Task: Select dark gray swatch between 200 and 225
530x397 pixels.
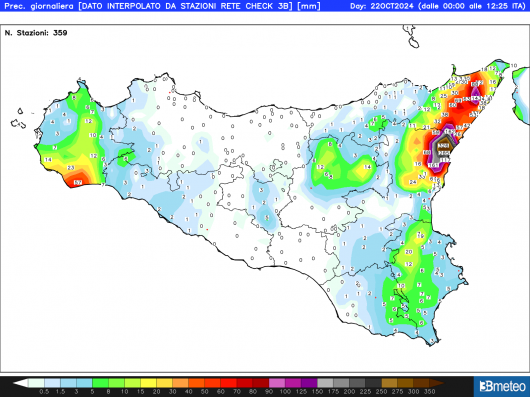Action: [x=357, y=383]
